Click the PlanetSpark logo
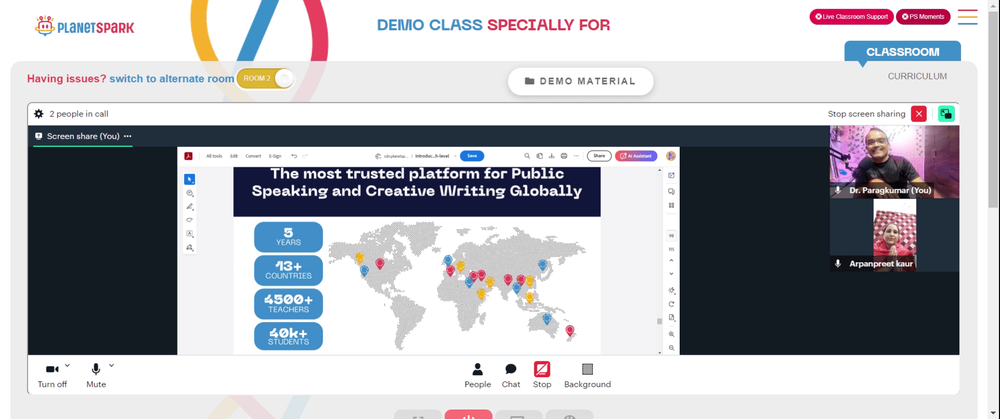Screen dimensions: 1000x419 [84, 26]
